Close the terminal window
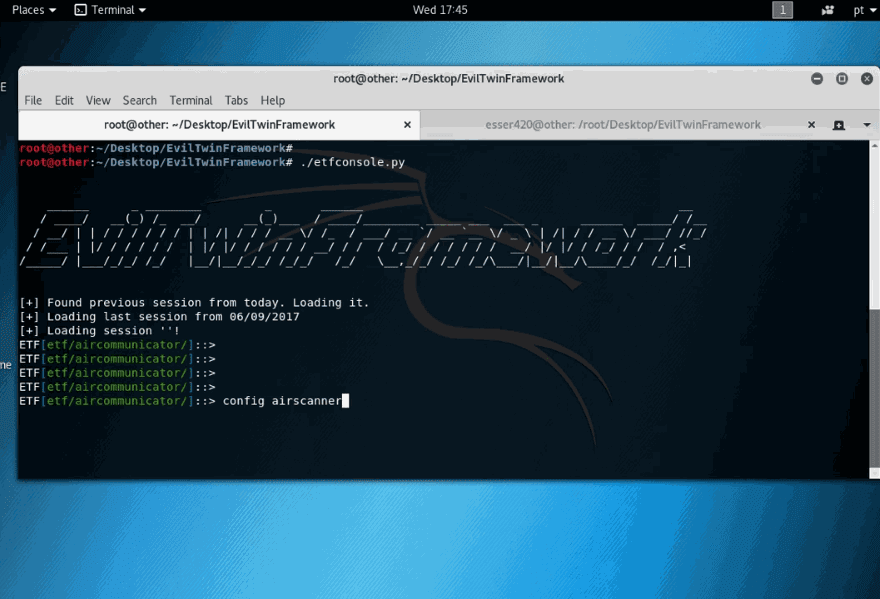 pos(867,79)
